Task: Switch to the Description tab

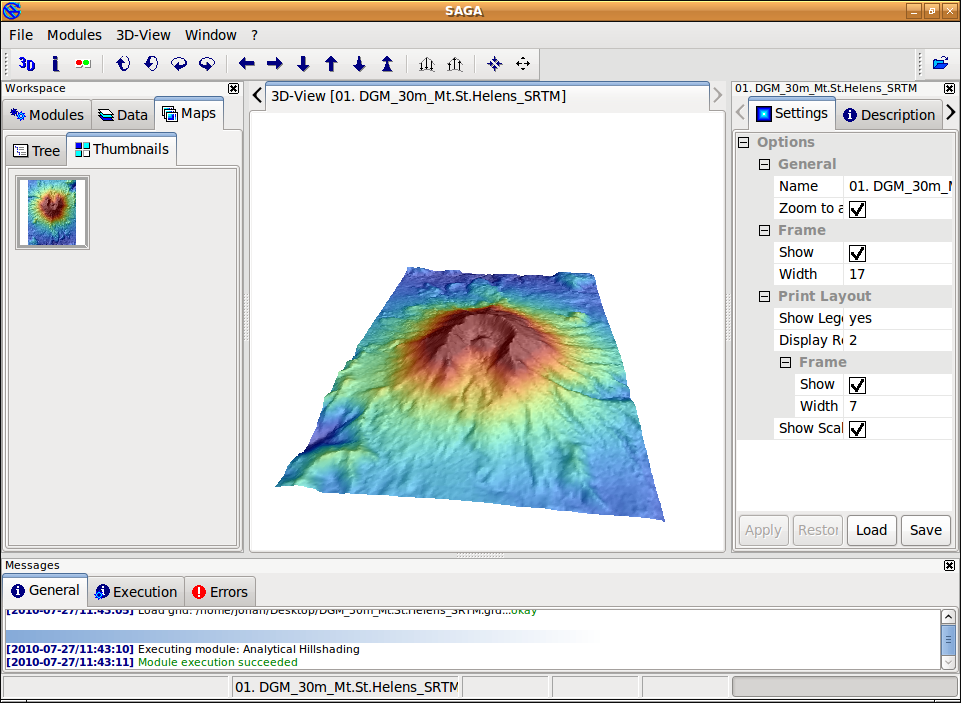Action: point(888,115)
